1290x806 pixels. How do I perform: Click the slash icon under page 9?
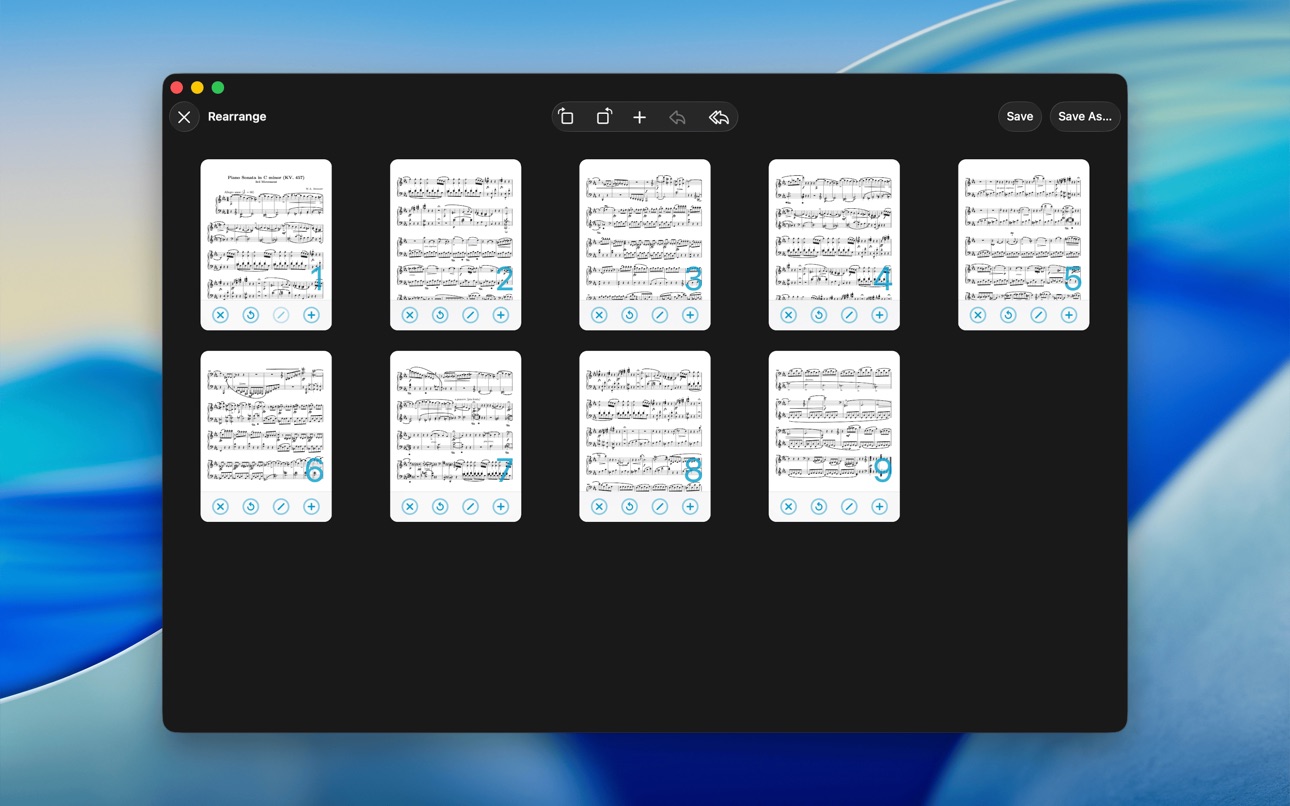(x=849, y=507)
